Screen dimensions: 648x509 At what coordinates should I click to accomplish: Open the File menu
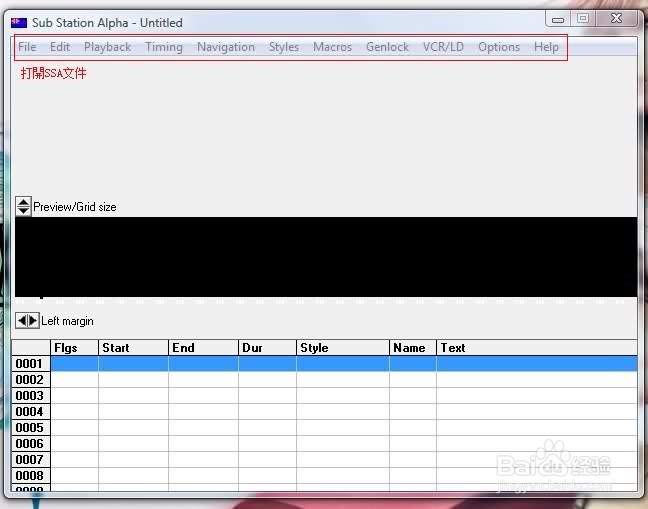[27, 47]
